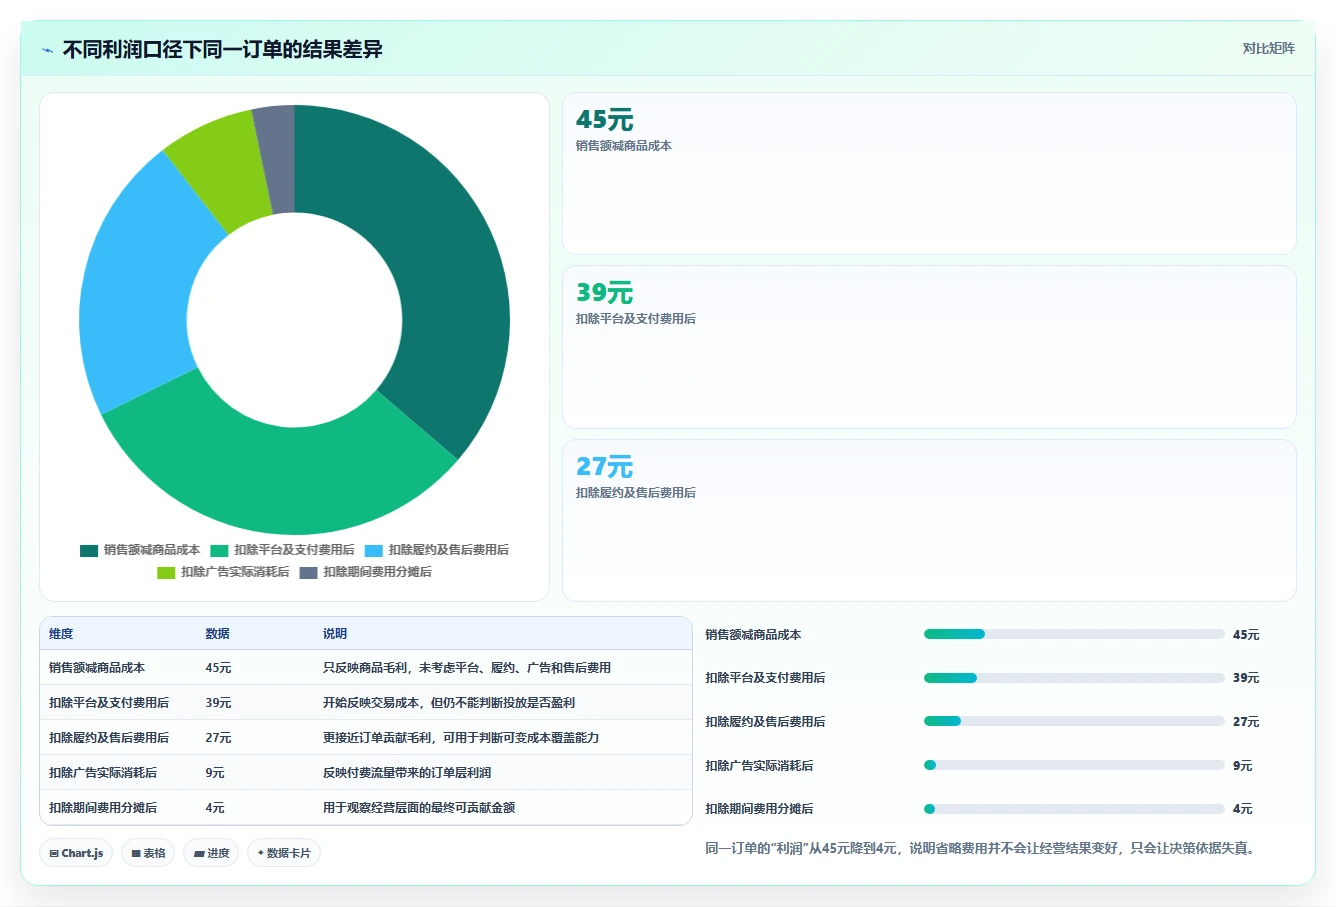1336x907 pixels.
Task: Click the 27元 value in the table
Action: click(x=218, y=738)
